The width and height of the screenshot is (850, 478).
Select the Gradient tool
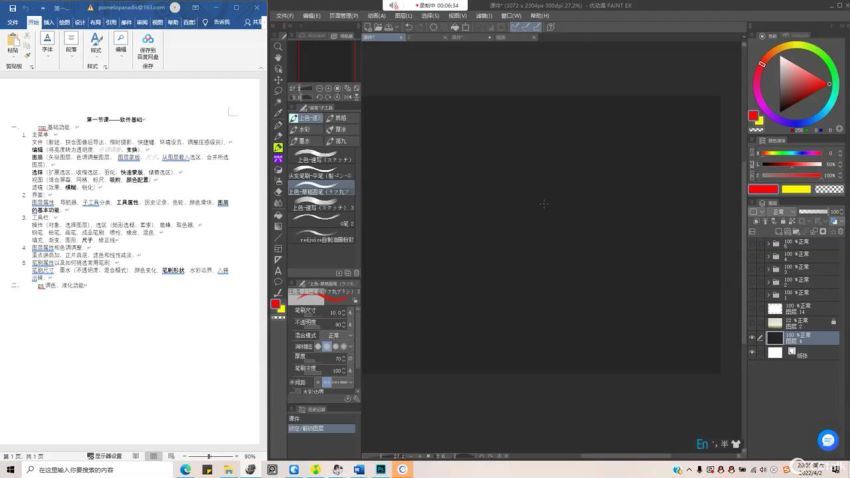[278, 226]
